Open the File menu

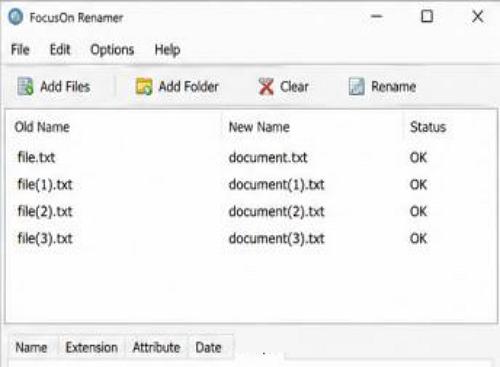(20, 50)
